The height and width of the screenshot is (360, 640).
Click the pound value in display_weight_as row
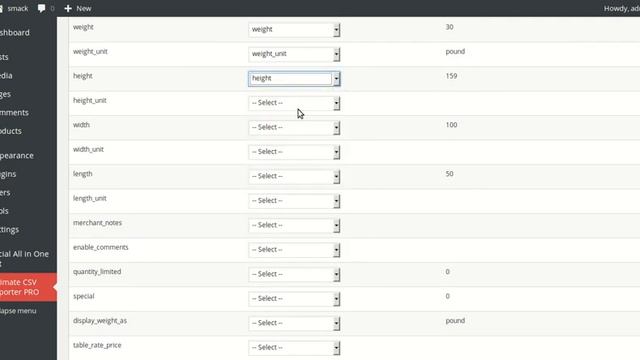455,321
